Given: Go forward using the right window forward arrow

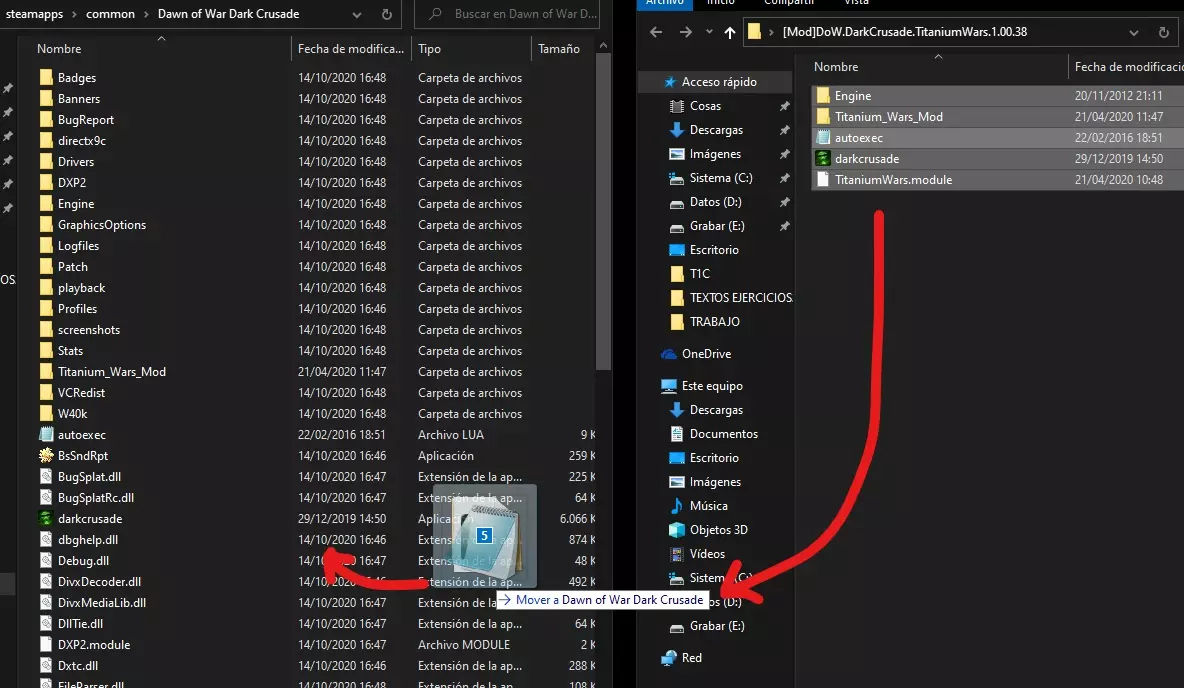Looking at the screenshot, I should coord(685,32).
